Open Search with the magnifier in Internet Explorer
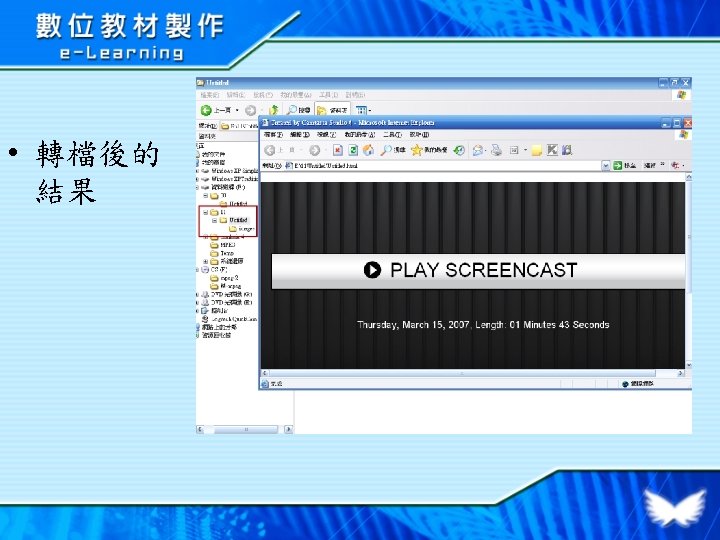This screenshot has width=720, height=540. 393,150
